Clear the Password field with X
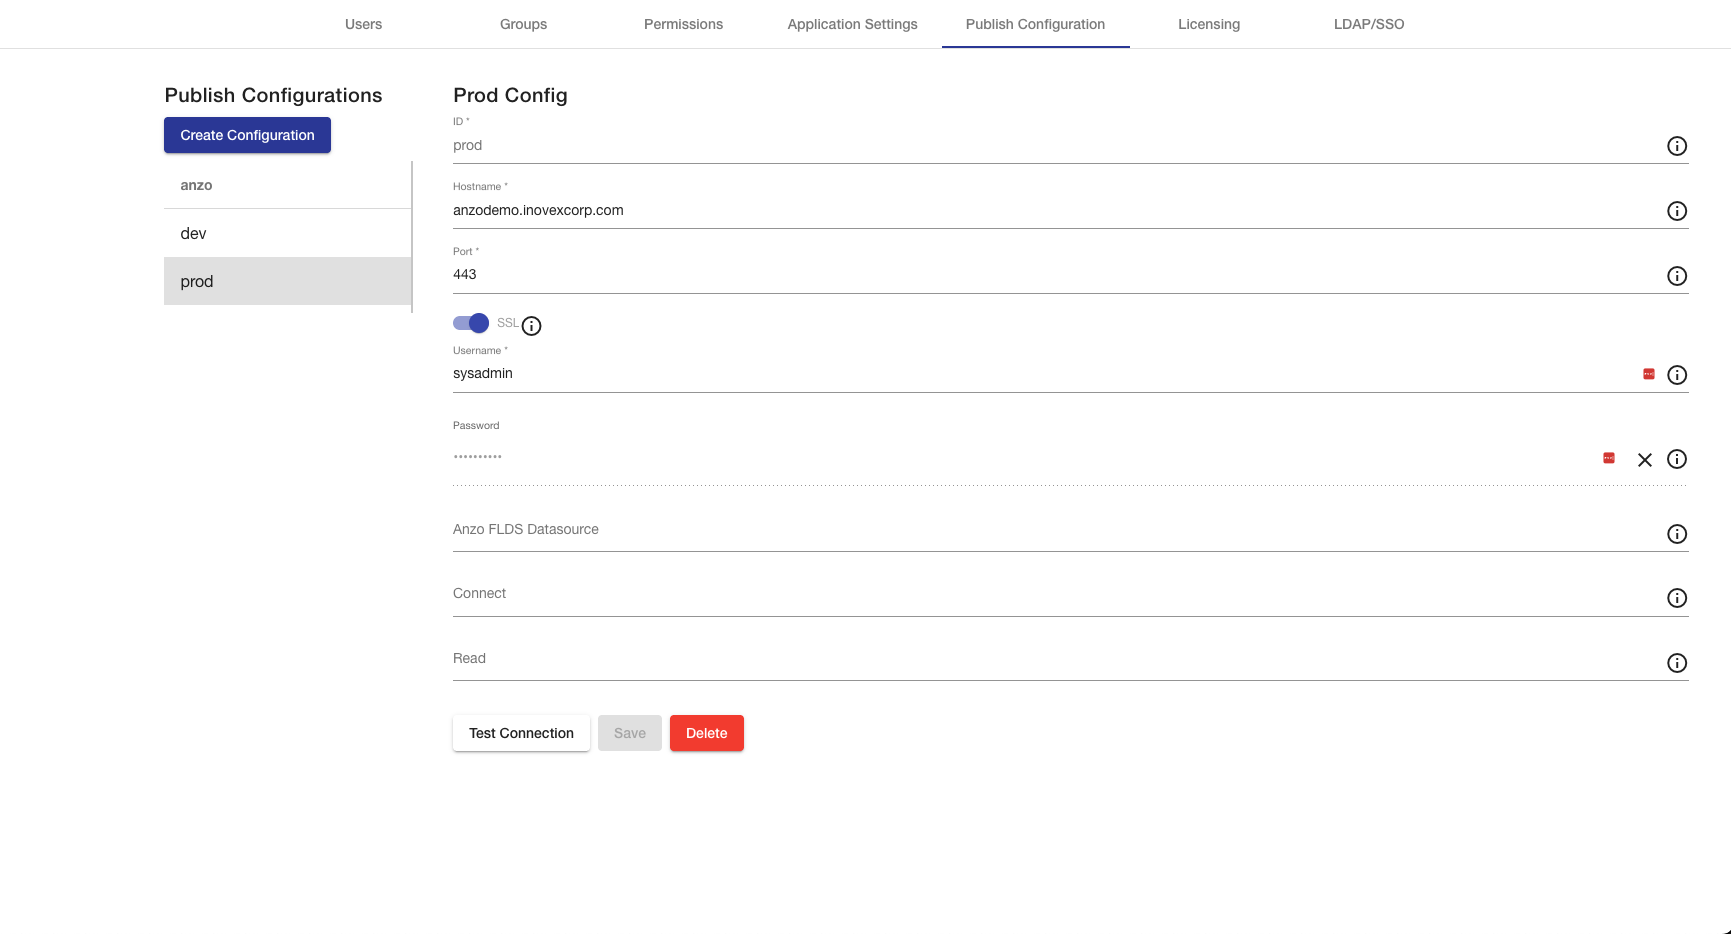 click(x=1645, y=460)
